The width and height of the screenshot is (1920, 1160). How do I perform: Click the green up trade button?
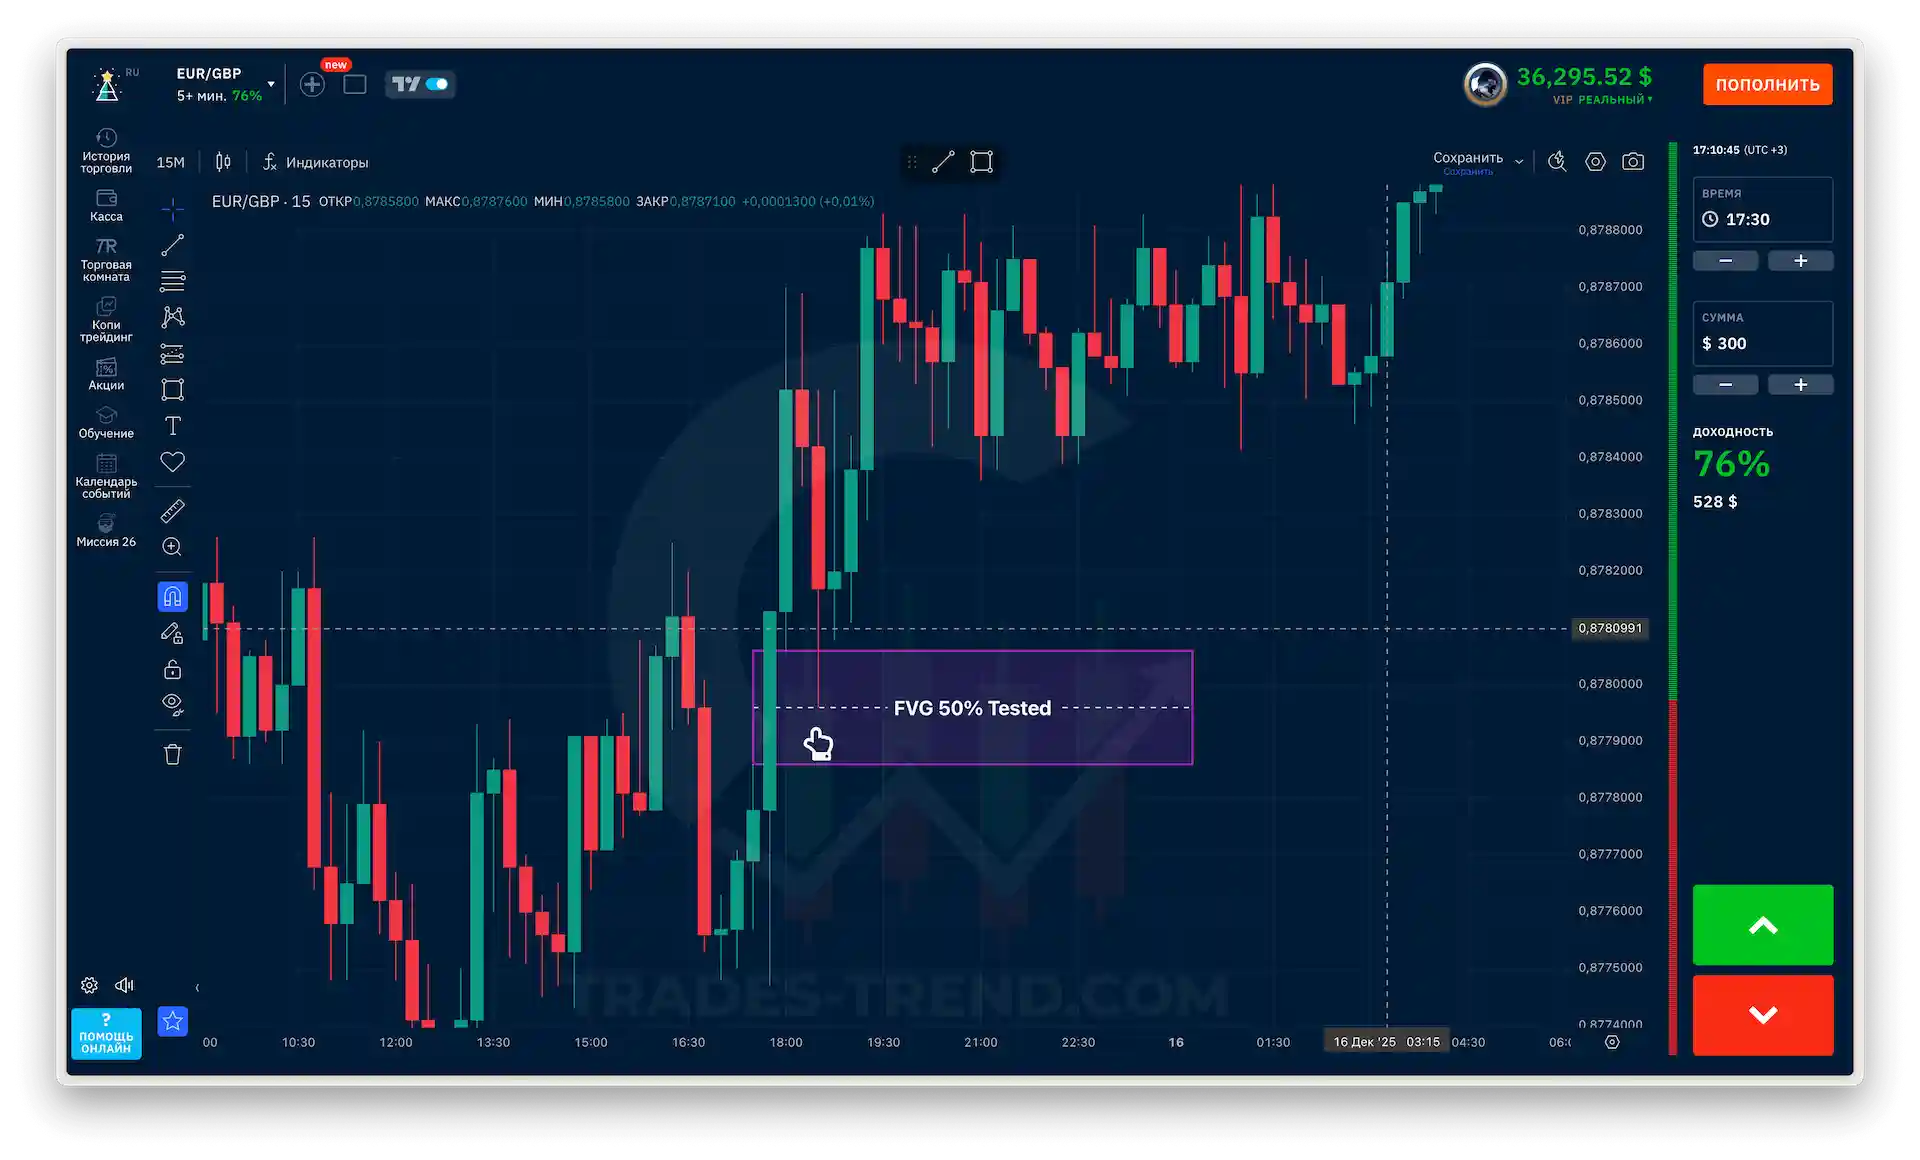click(x=1762, y=925)
